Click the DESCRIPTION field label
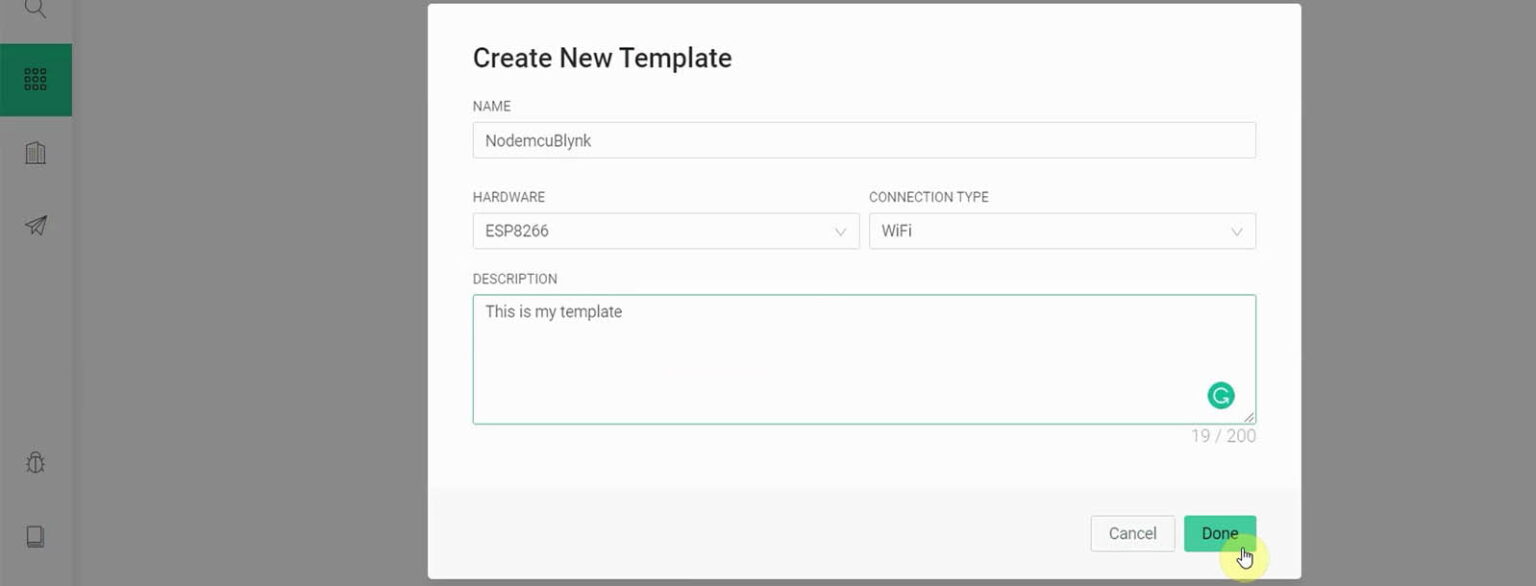Viewport: 1536px width, 586px height. pos(514,279)
